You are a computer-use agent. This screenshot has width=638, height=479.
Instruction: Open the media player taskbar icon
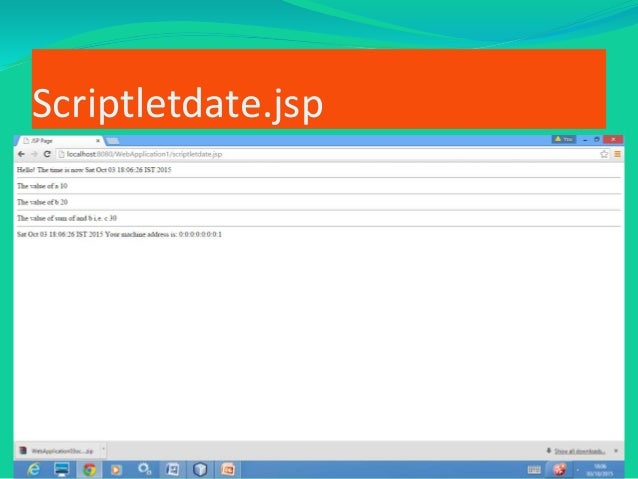116,470
